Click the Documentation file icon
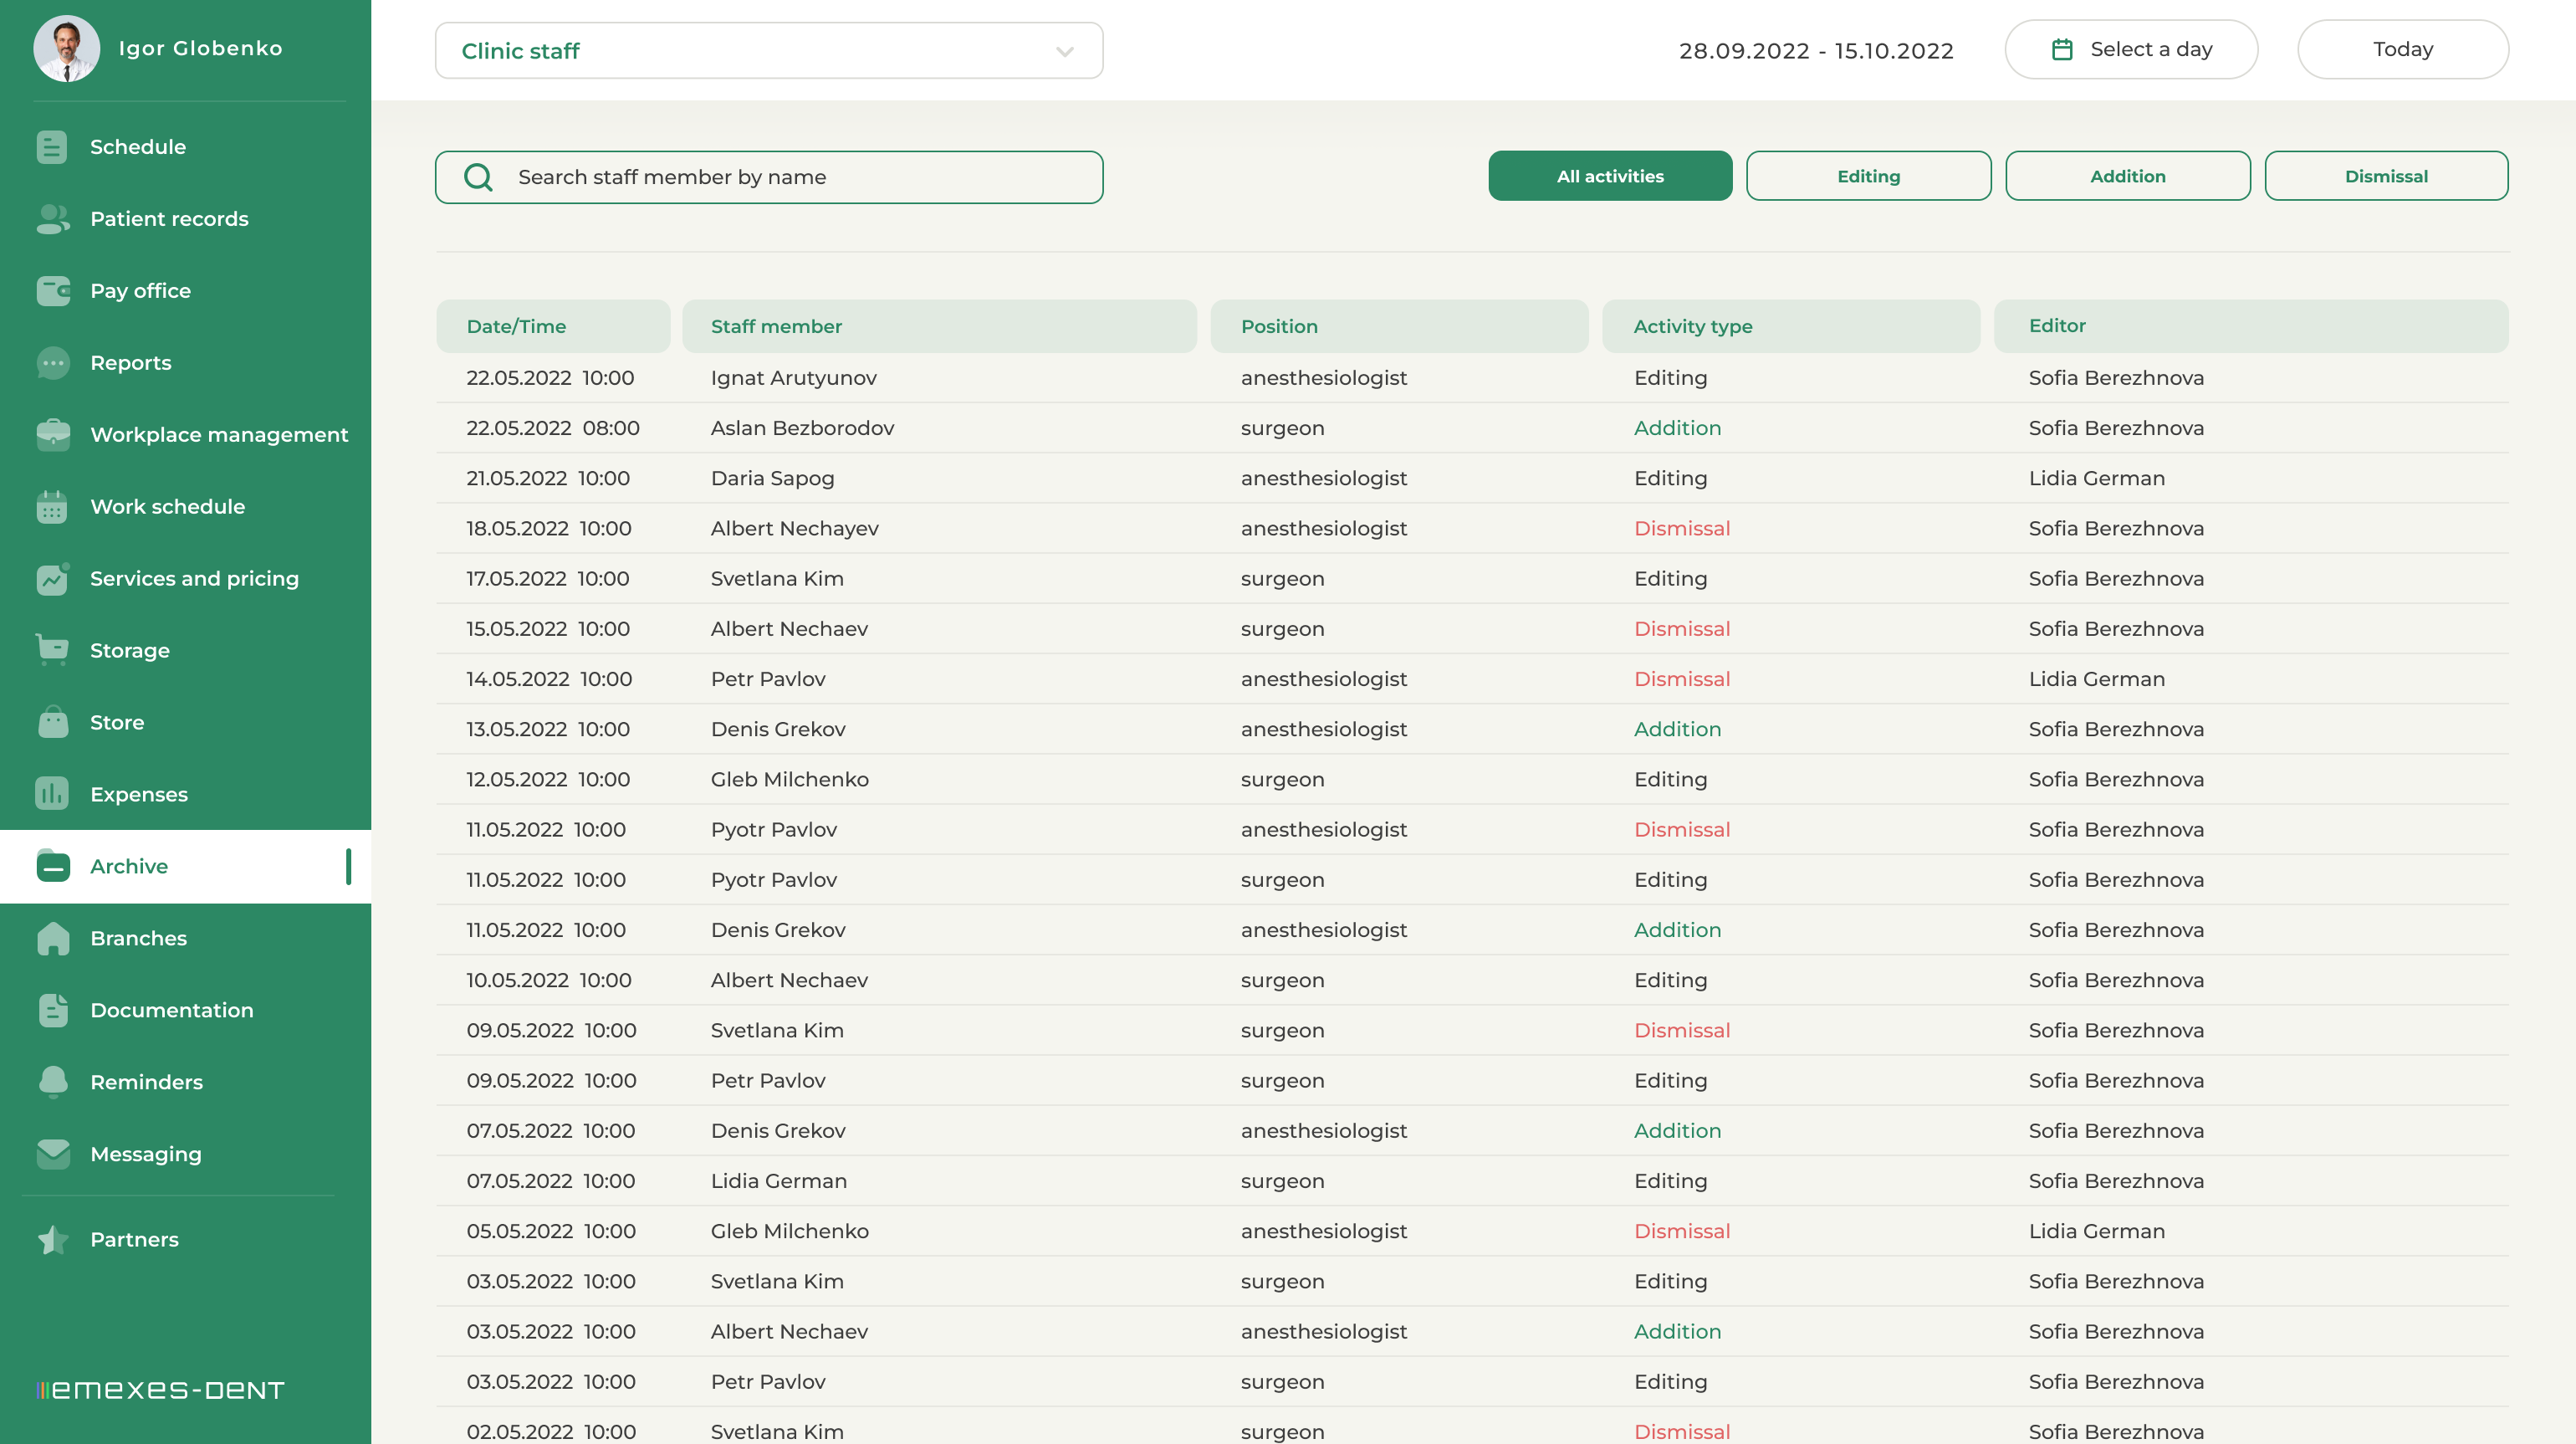This screenshot has width=2576, height=1444. click(52, 1010)
